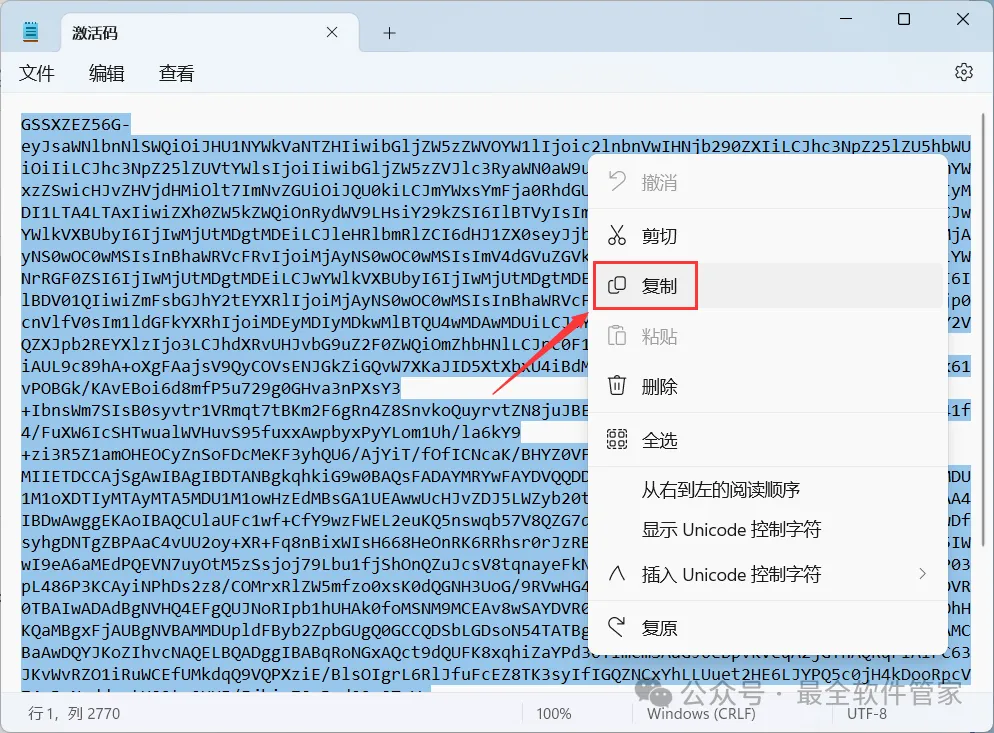Add a new tab with plus button
994x733 pixels.
click(x=389, y=33)
